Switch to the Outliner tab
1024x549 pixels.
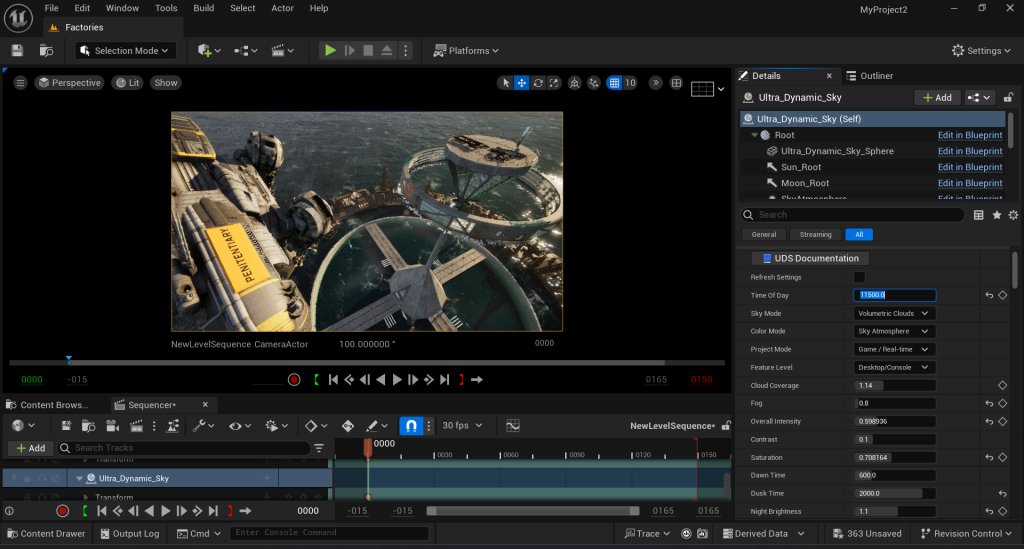[x=876, y=76]
